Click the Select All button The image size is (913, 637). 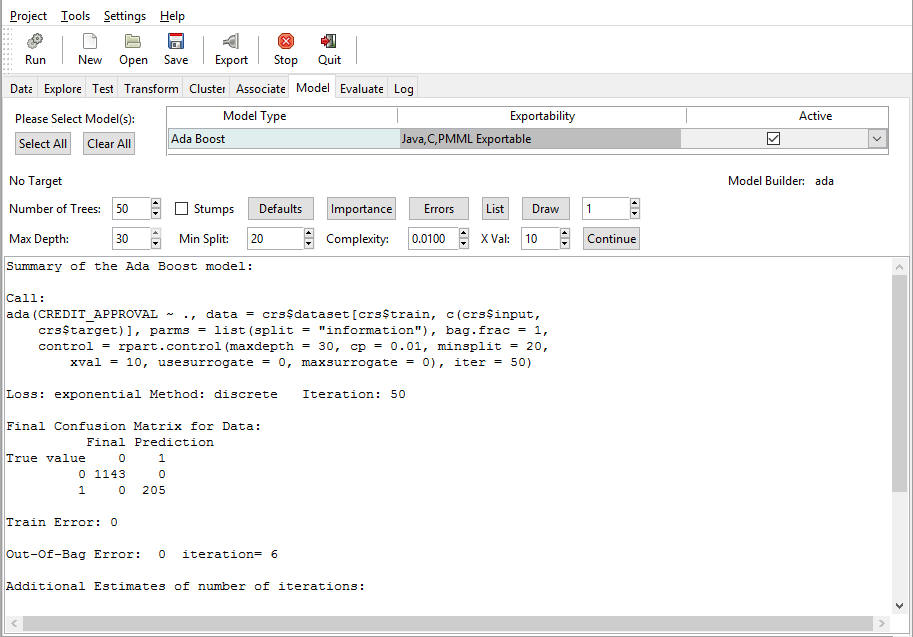coord(43,144)
